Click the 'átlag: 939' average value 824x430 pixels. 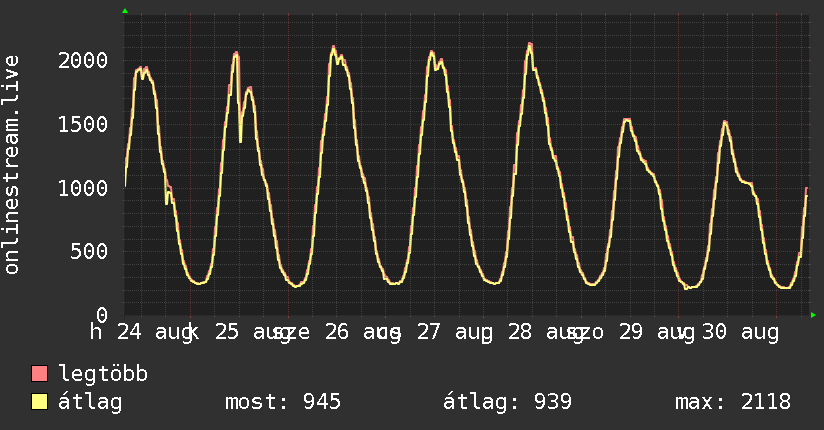(x=507, y=402)
